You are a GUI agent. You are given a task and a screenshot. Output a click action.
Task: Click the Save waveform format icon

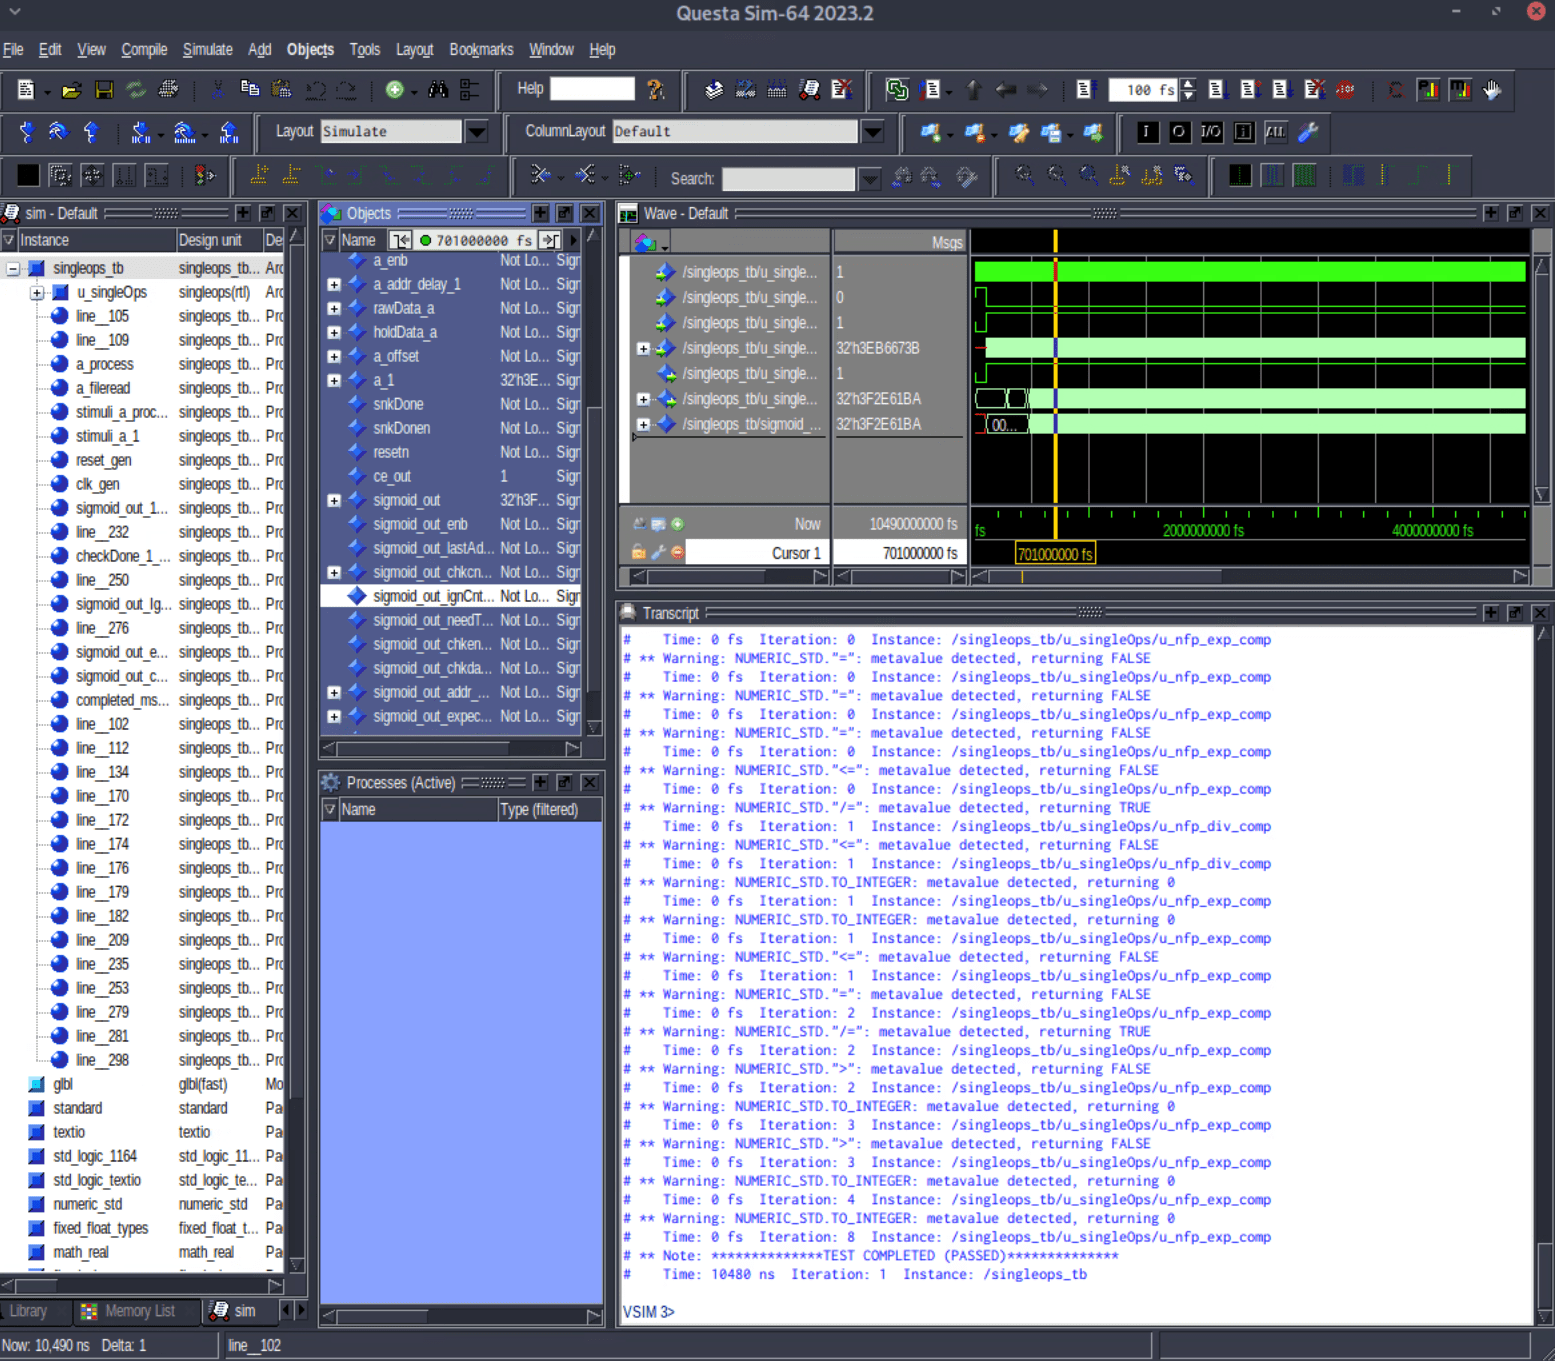(103, 89)
